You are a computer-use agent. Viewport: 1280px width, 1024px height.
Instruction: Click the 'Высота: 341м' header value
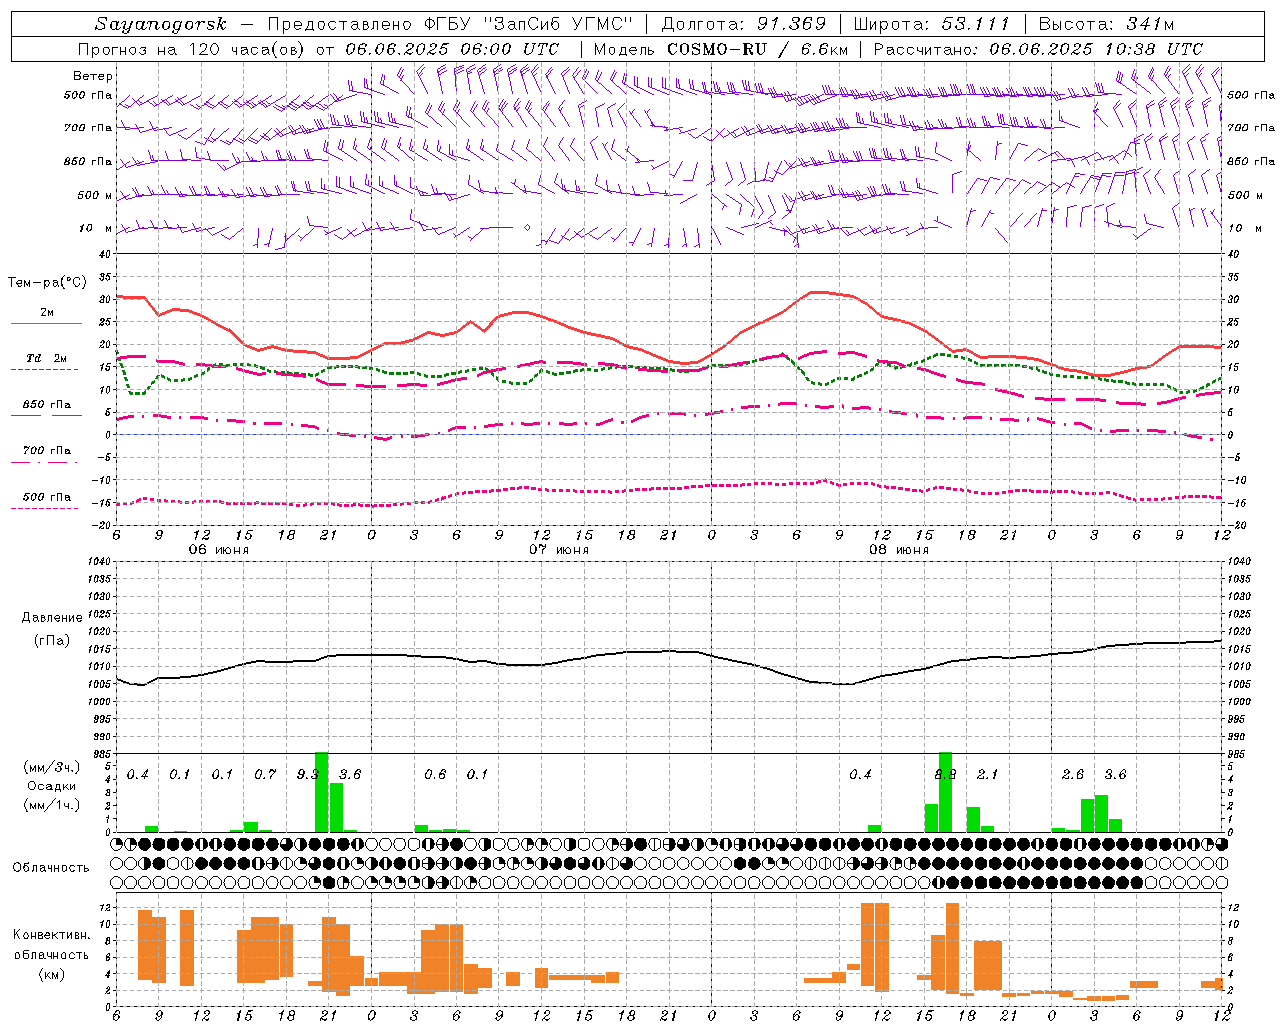click(x=1106, y=24)
